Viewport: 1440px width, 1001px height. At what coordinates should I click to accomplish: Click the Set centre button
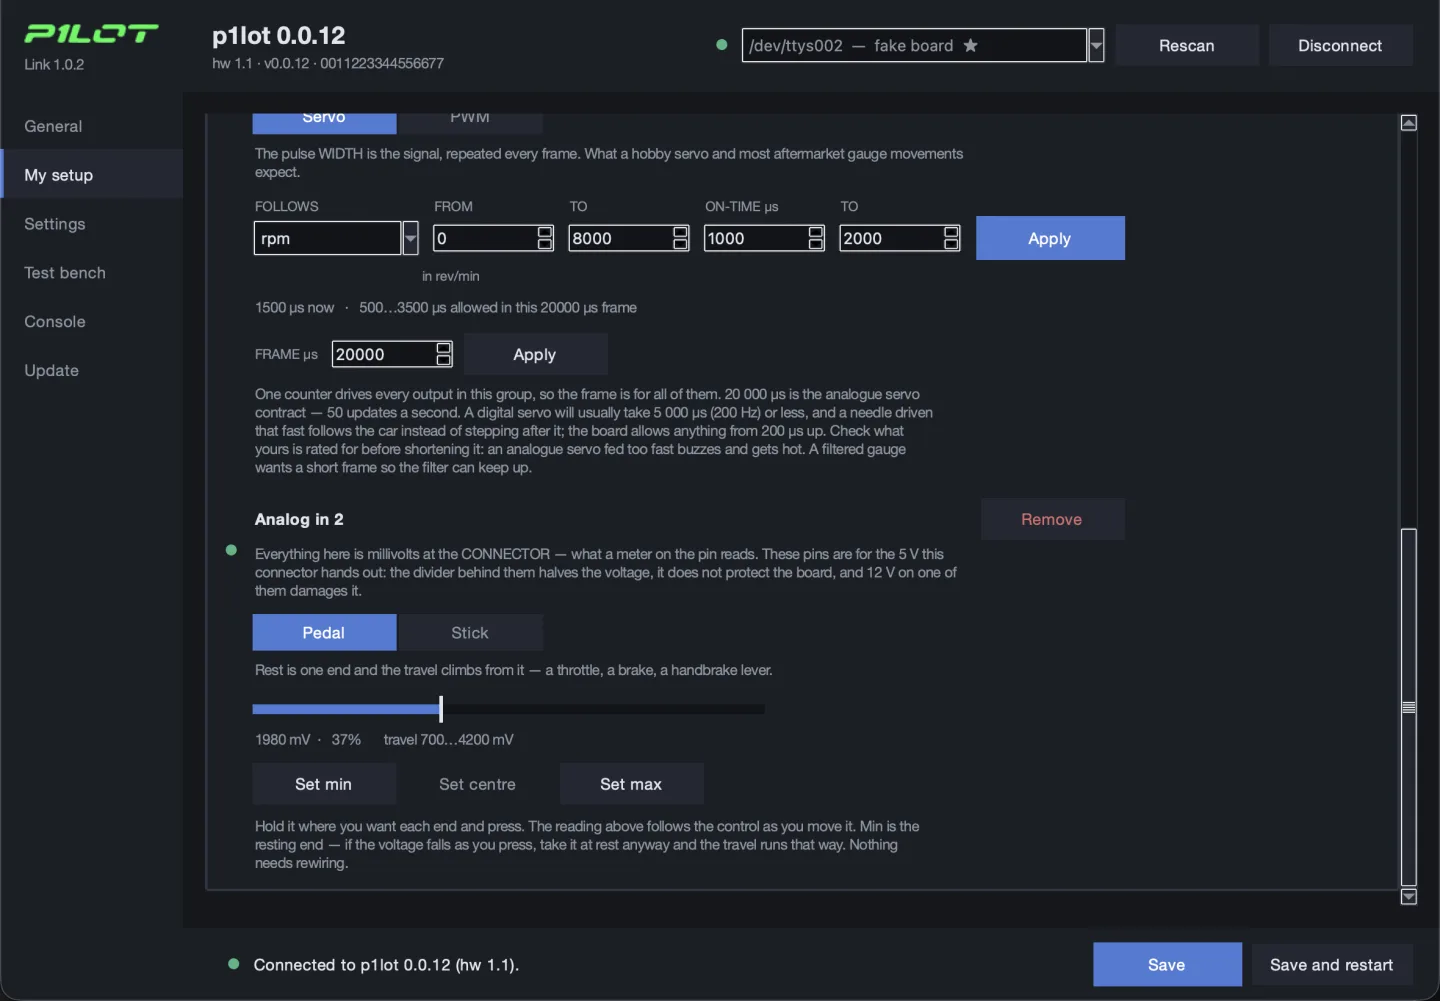478,784
